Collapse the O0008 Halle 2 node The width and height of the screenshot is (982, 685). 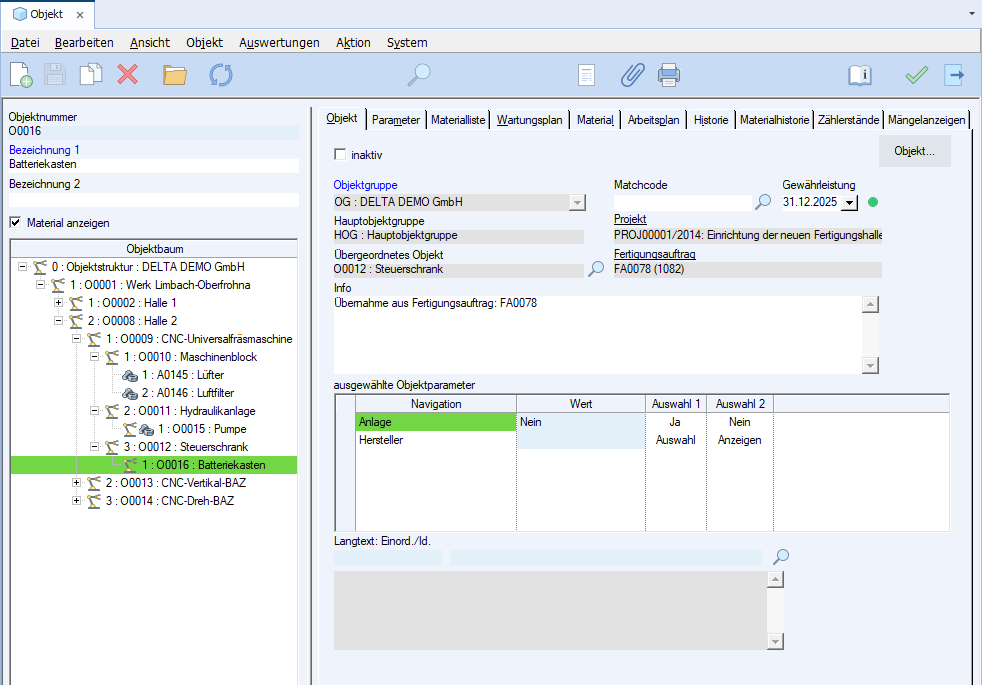pyautogui.click(x=59, y=321)
